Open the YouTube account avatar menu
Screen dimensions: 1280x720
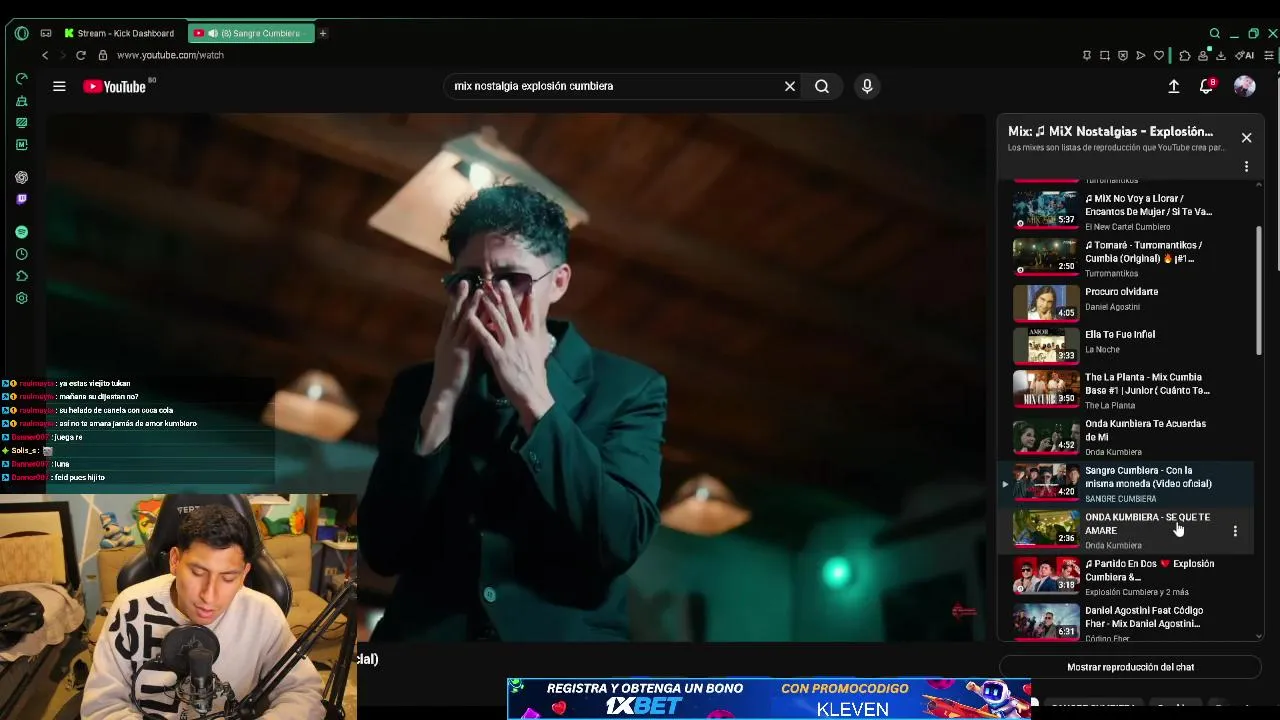pos(1244,87)
